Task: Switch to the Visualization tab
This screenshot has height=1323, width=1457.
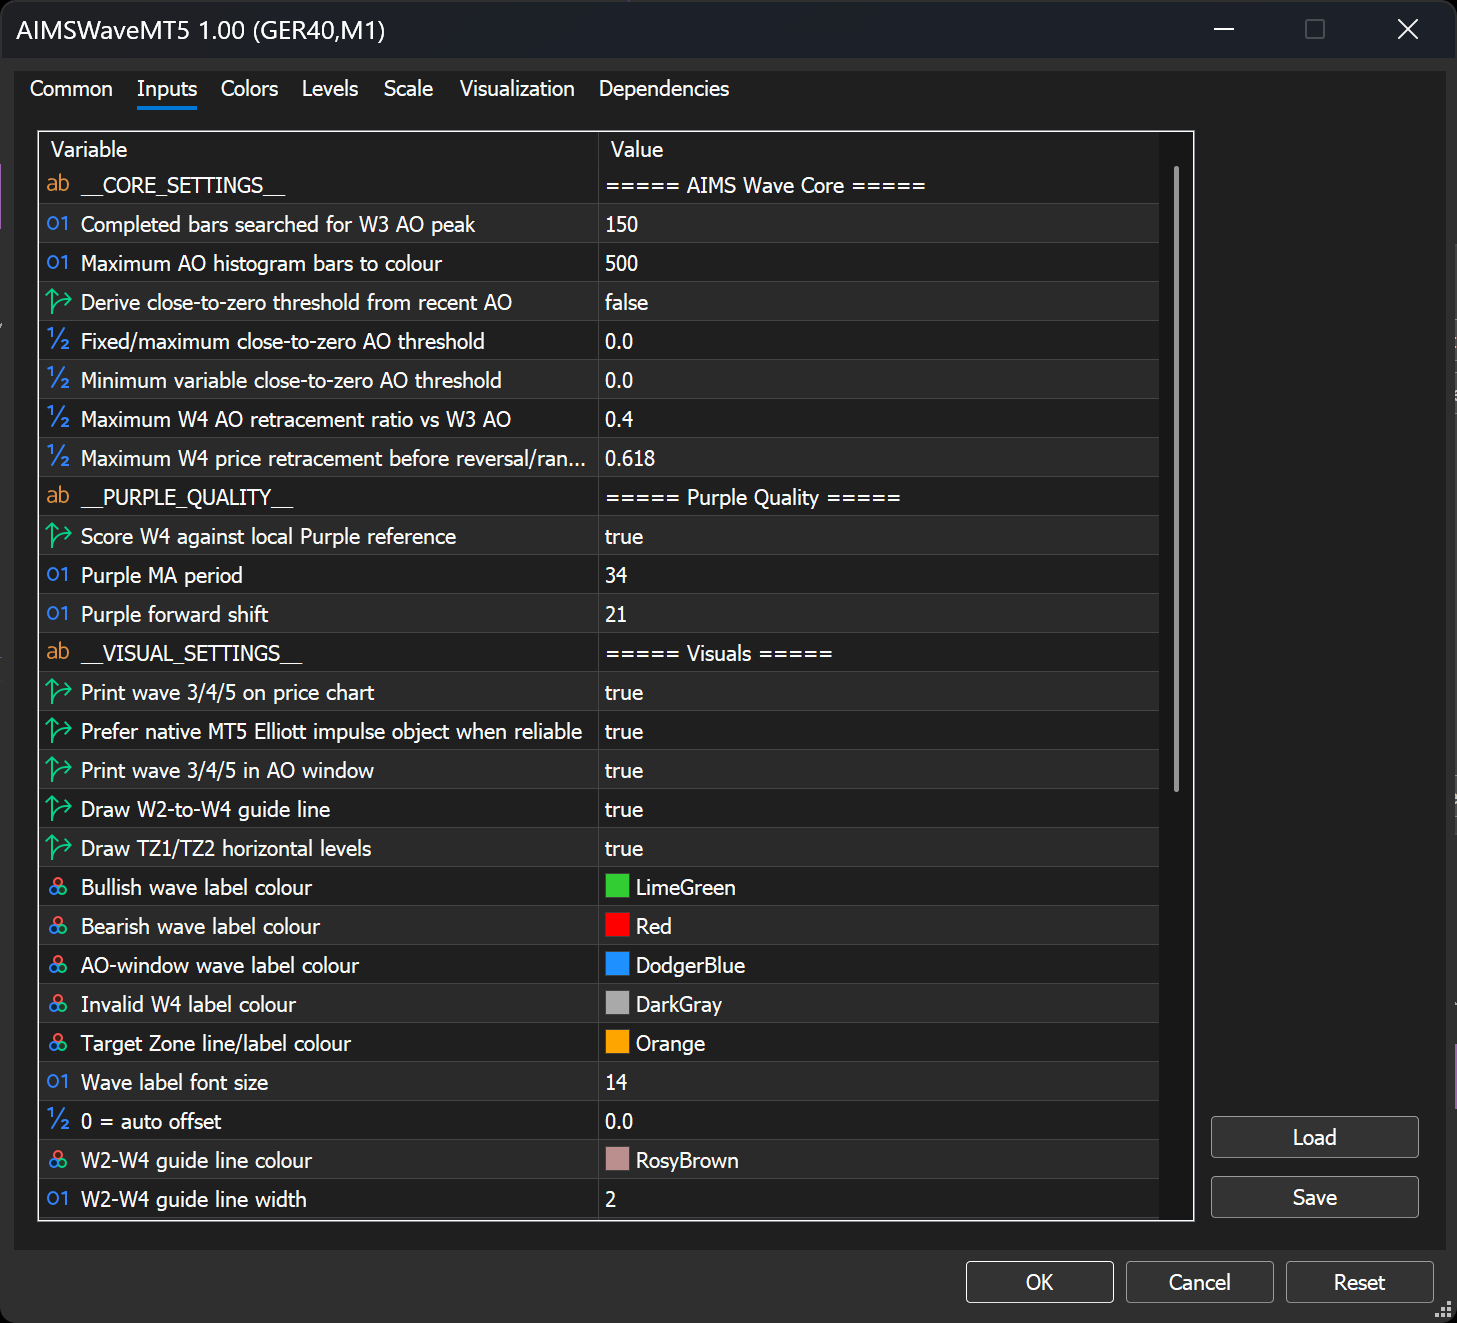Action: [x=517, y=89]
